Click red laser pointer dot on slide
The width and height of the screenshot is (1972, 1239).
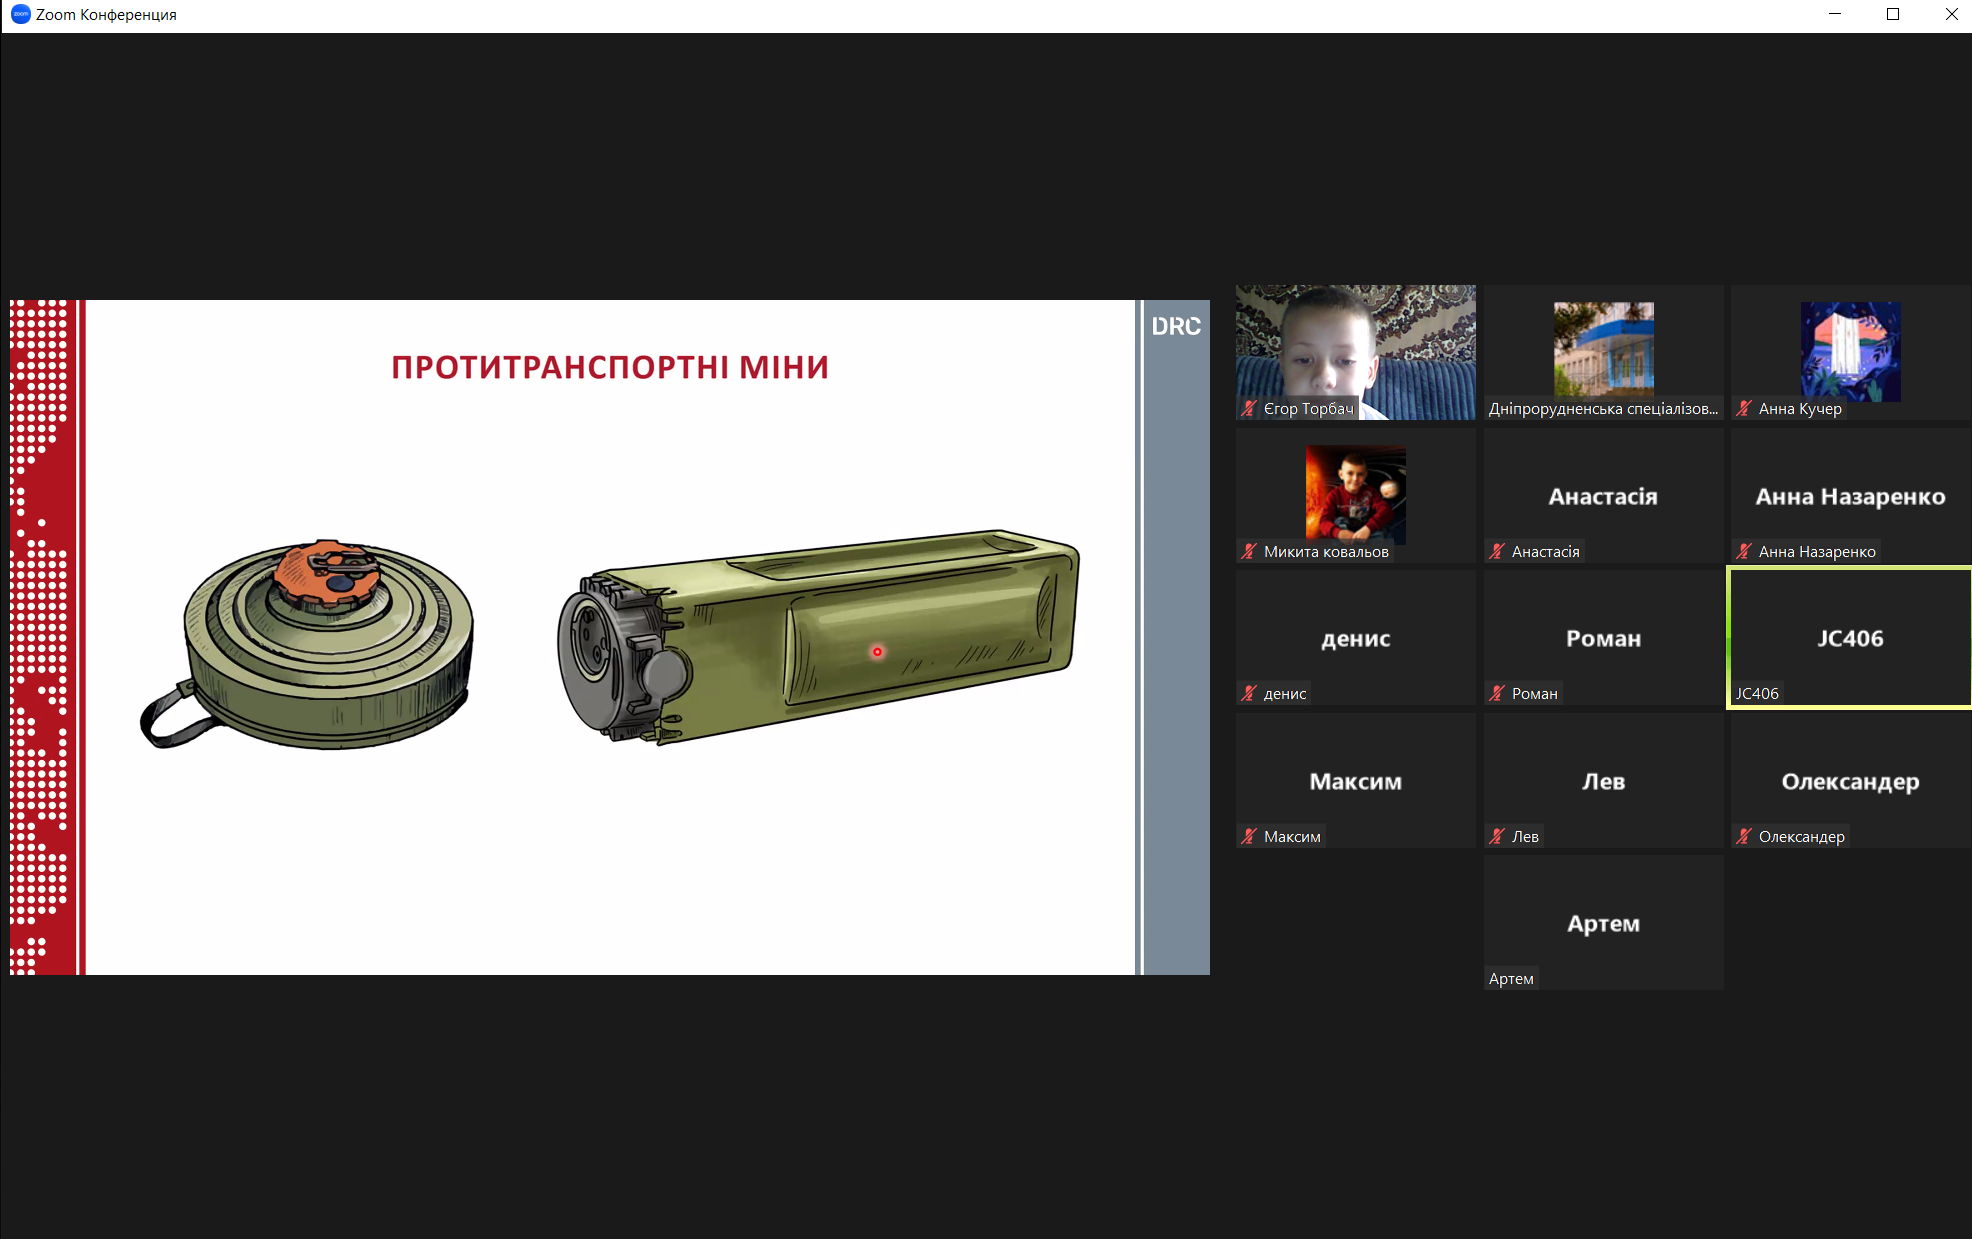pos(877,652)
